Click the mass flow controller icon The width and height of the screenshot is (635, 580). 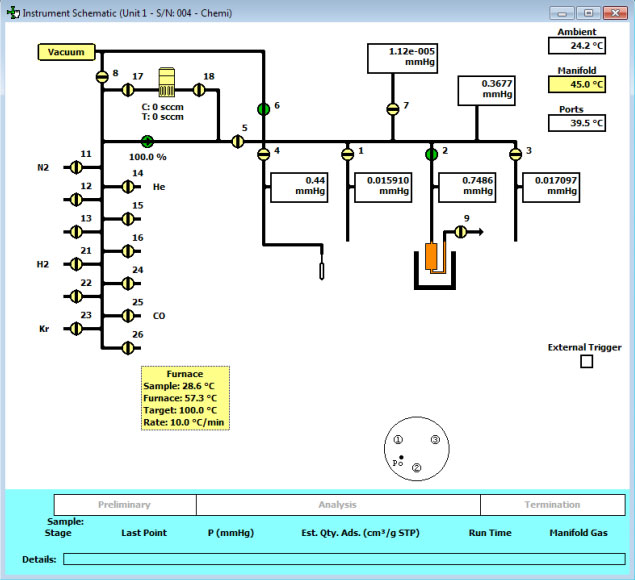point(167,80)
